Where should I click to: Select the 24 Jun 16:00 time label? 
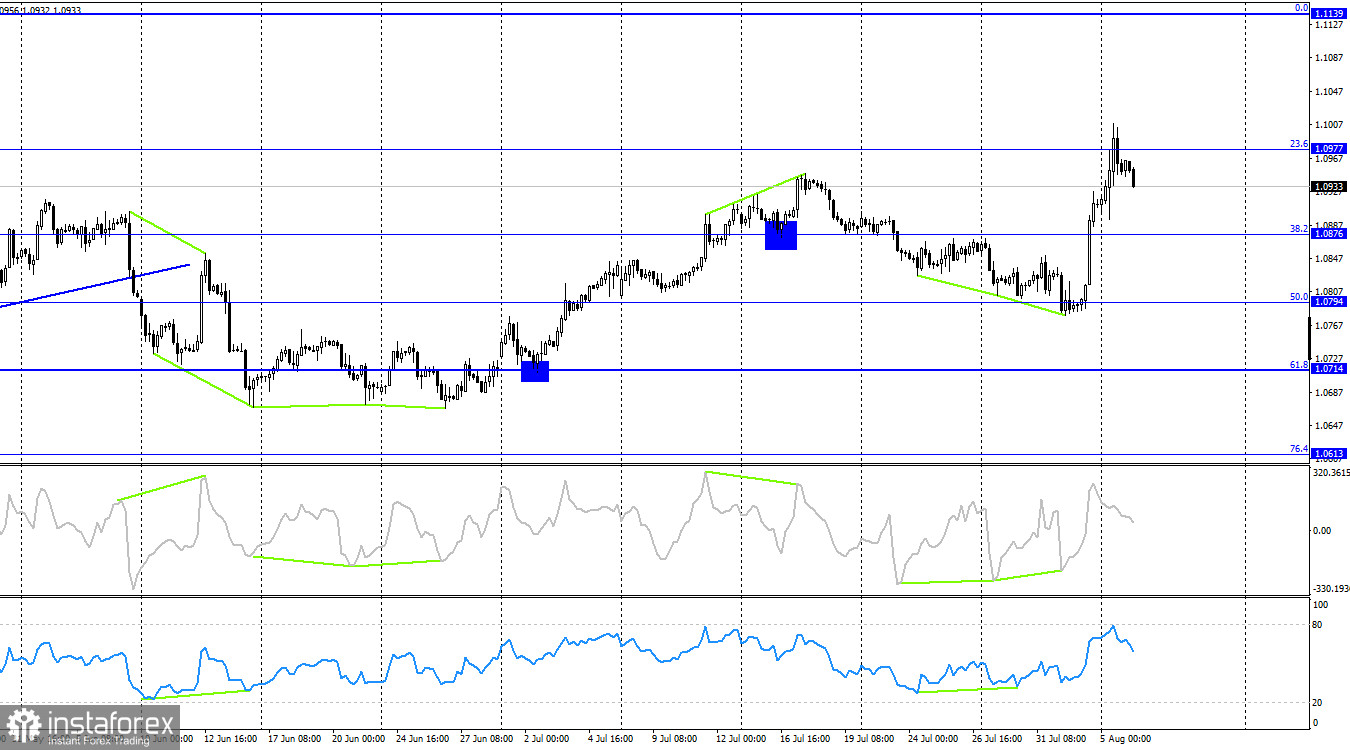(x=423, y=739)
